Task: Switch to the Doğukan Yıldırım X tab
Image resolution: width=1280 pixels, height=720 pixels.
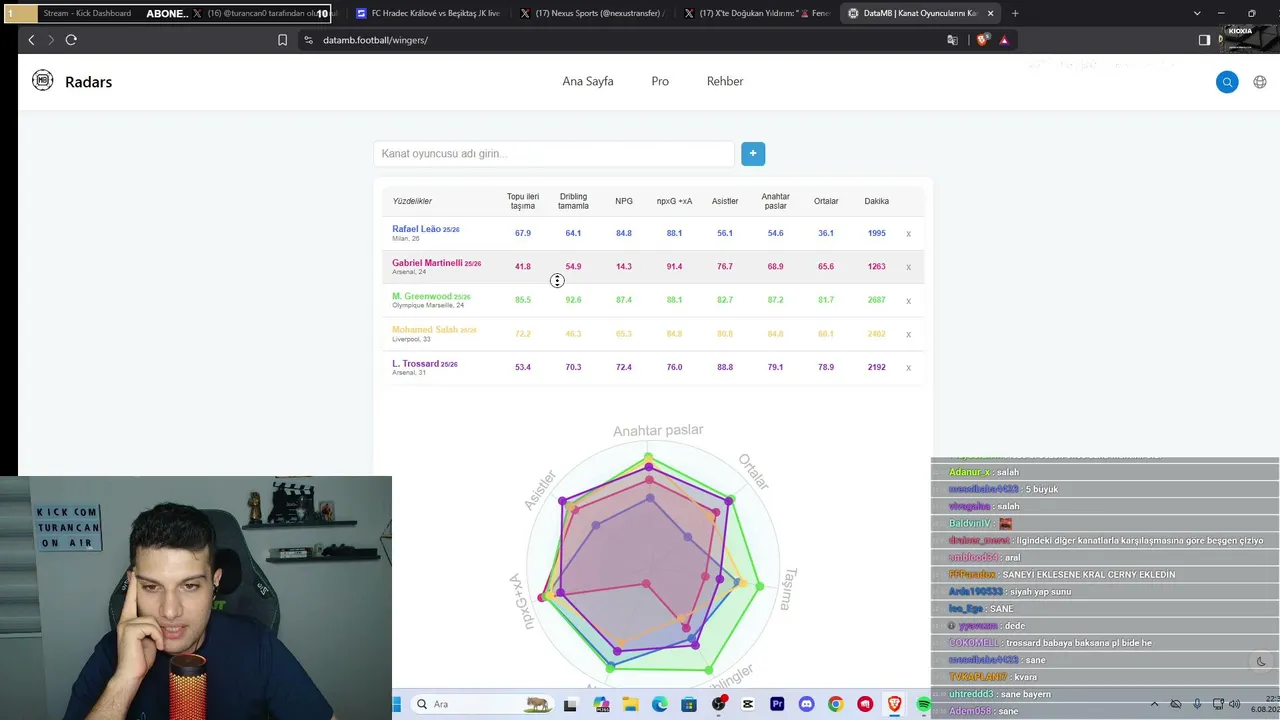Action: (x=755, y=13)
